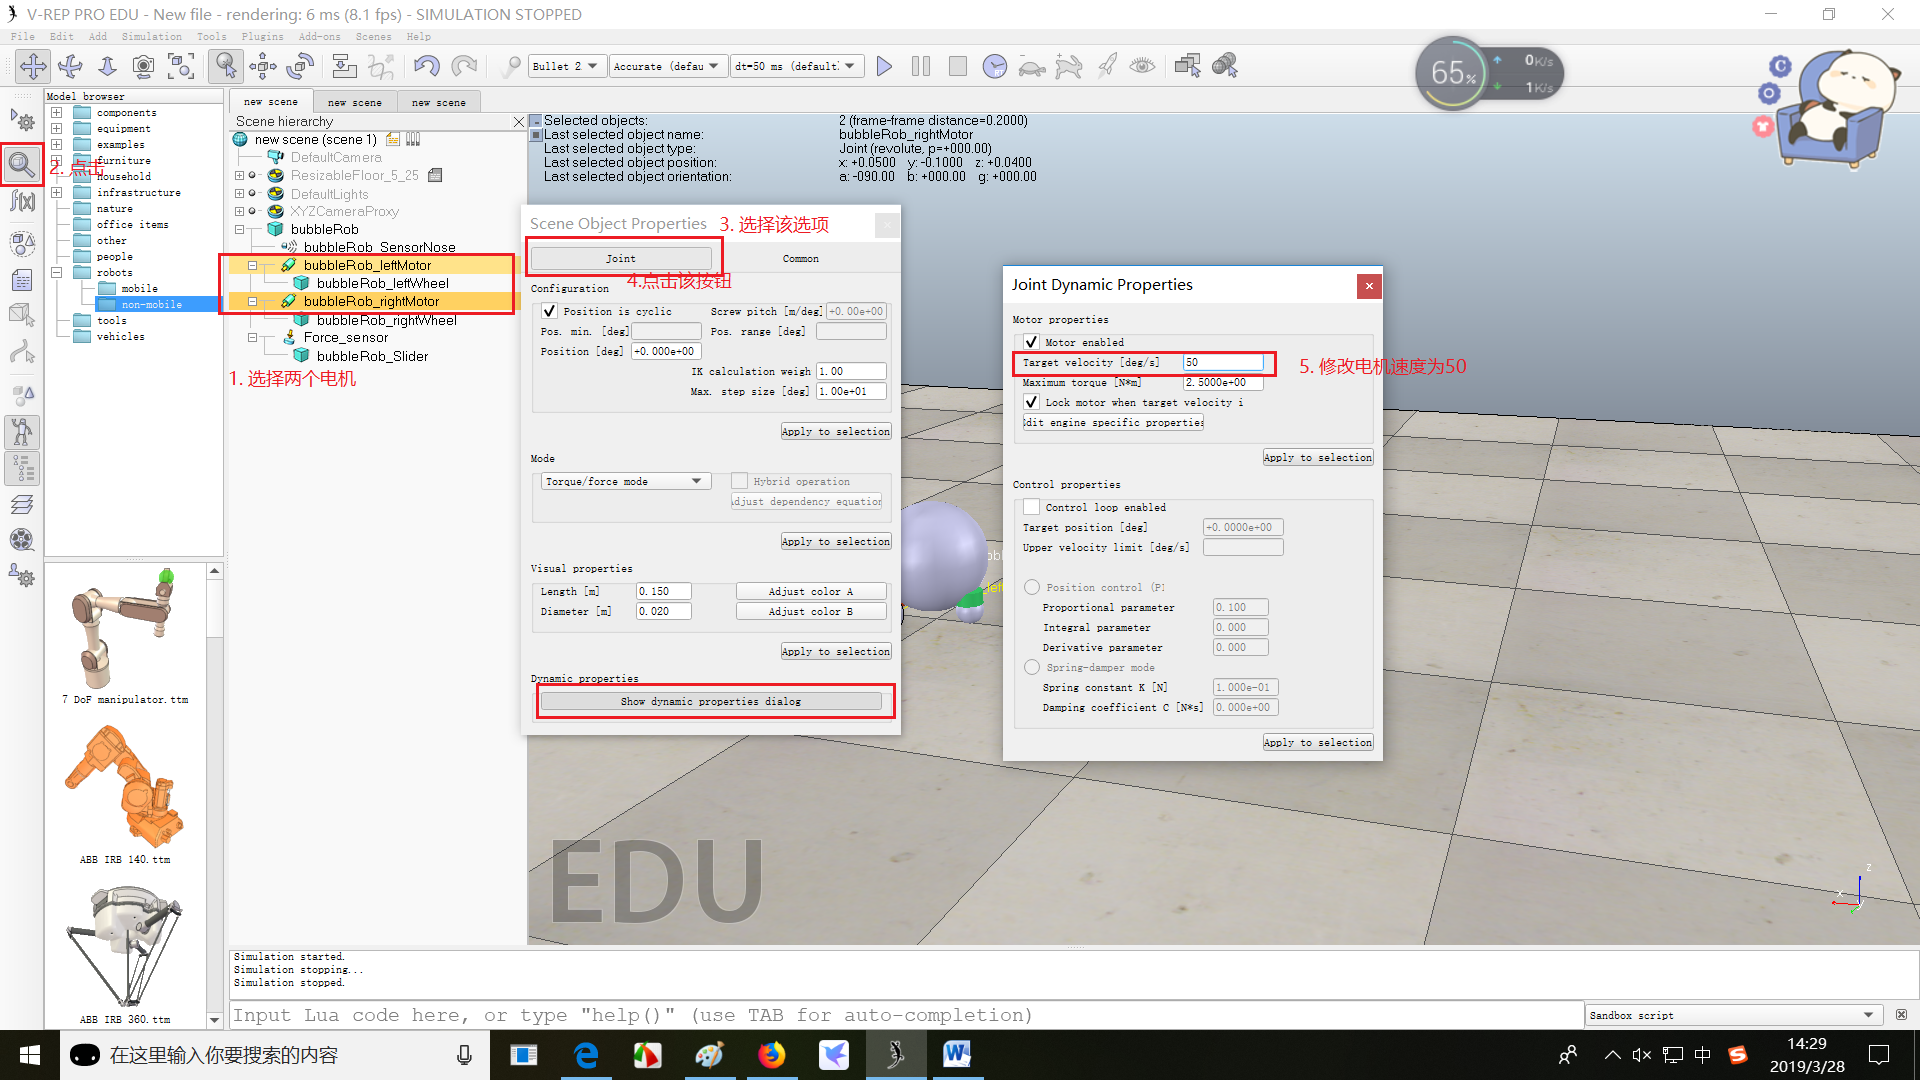The width and height of the screenshot is (1920, 1080).
Task: Open scene object properties magnifier icon
Action: [22, 164]
